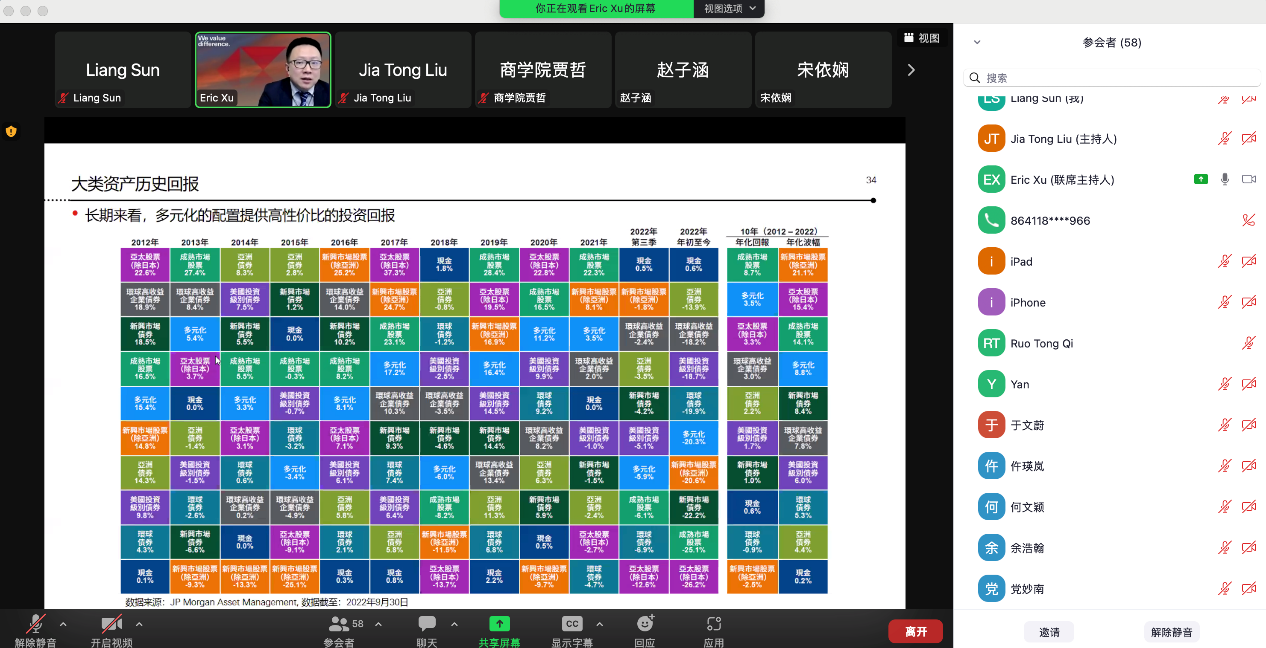Click the phone icon for caller 864118****966

pos(991,220)
